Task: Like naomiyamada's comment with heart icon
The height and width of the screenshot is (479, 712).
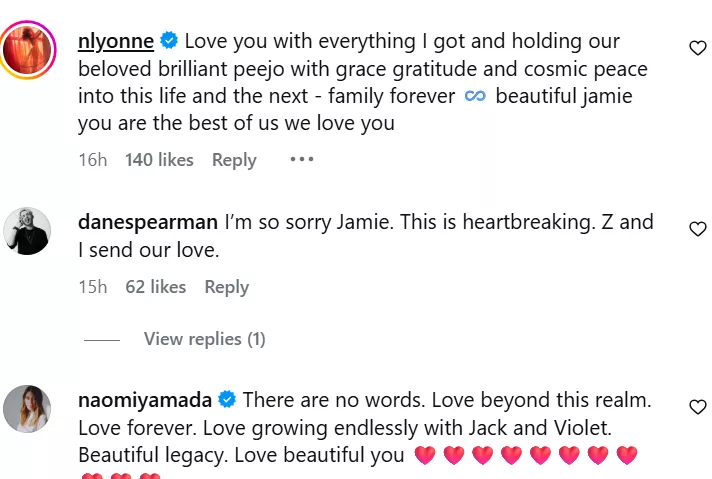Action: 698,406
